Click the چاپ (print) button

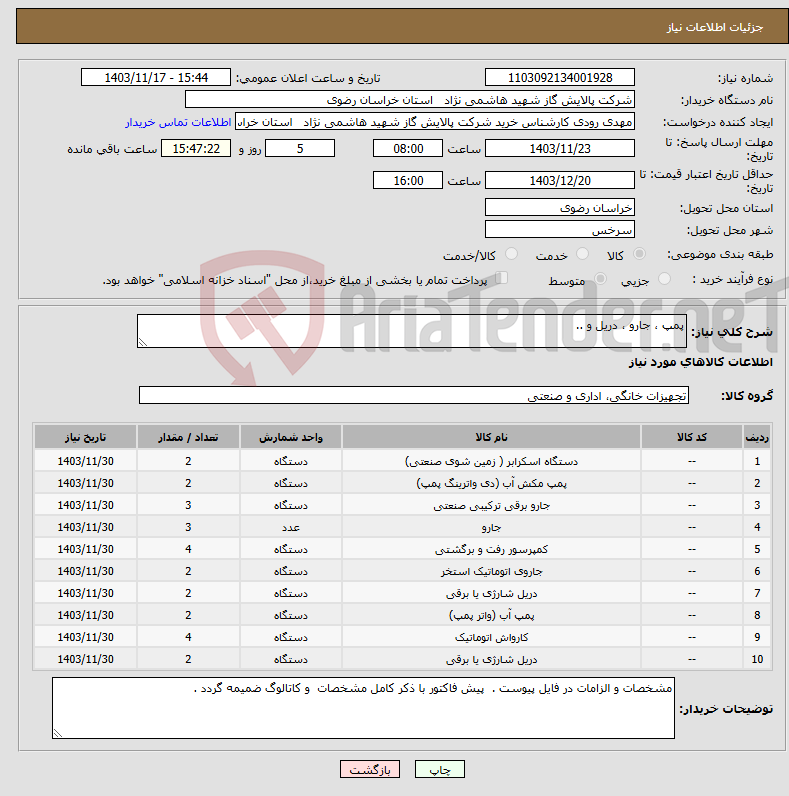tap(440, 769)
